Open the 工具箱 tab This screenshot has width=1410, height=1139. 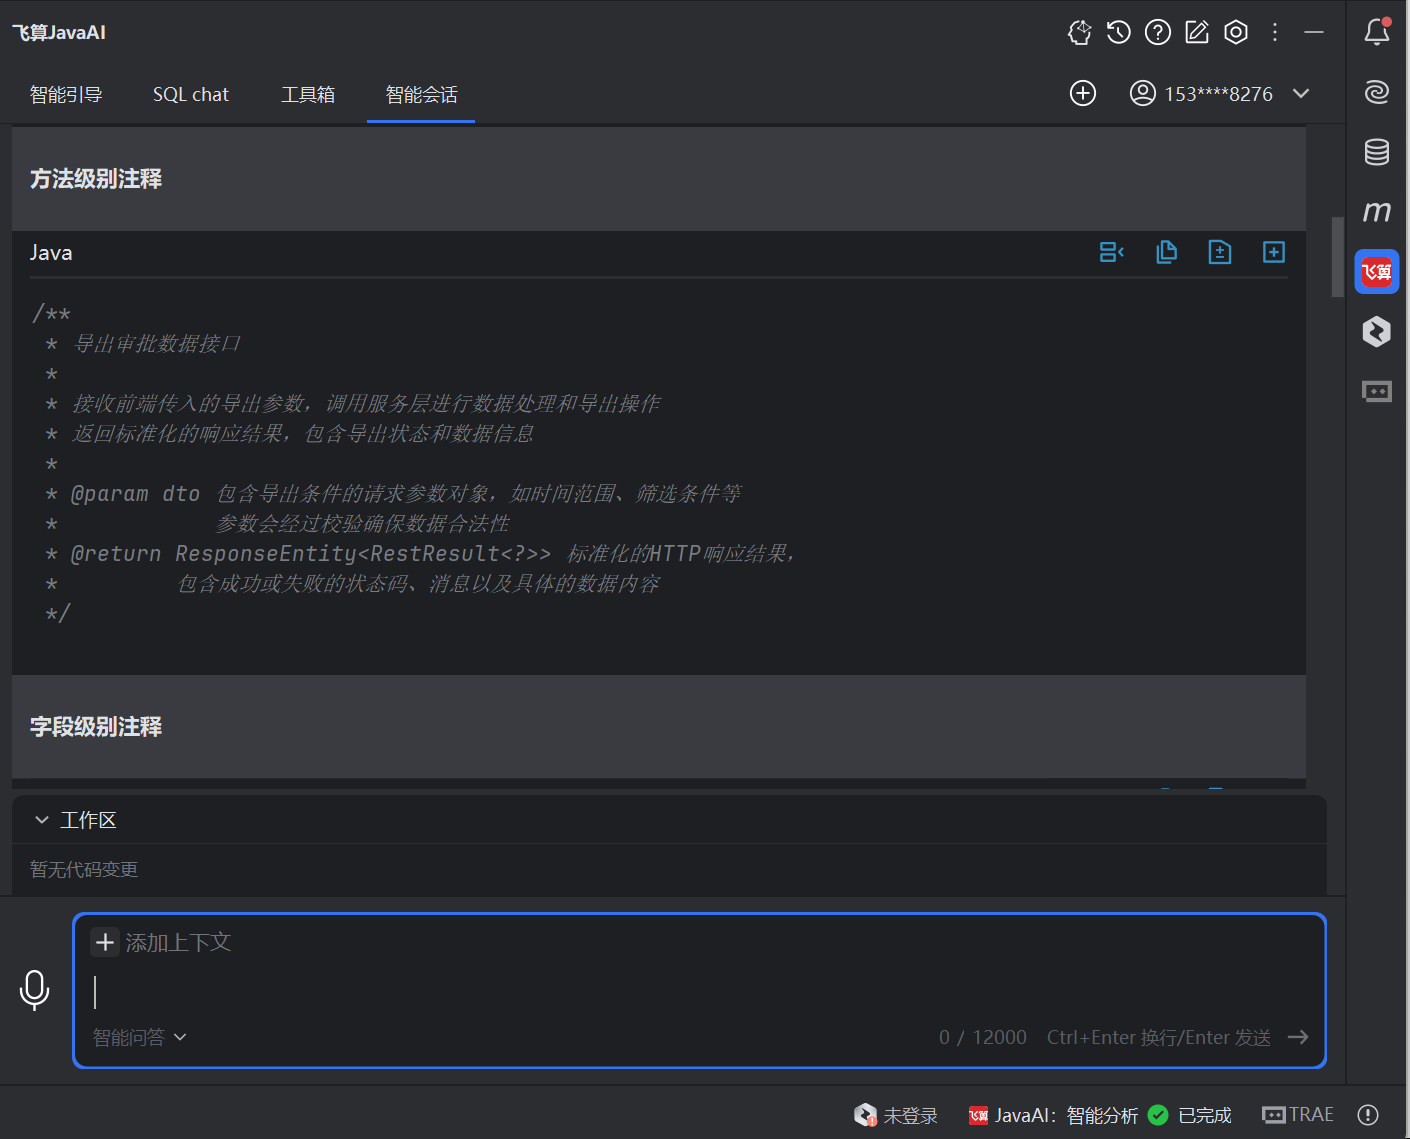(308, 94)
